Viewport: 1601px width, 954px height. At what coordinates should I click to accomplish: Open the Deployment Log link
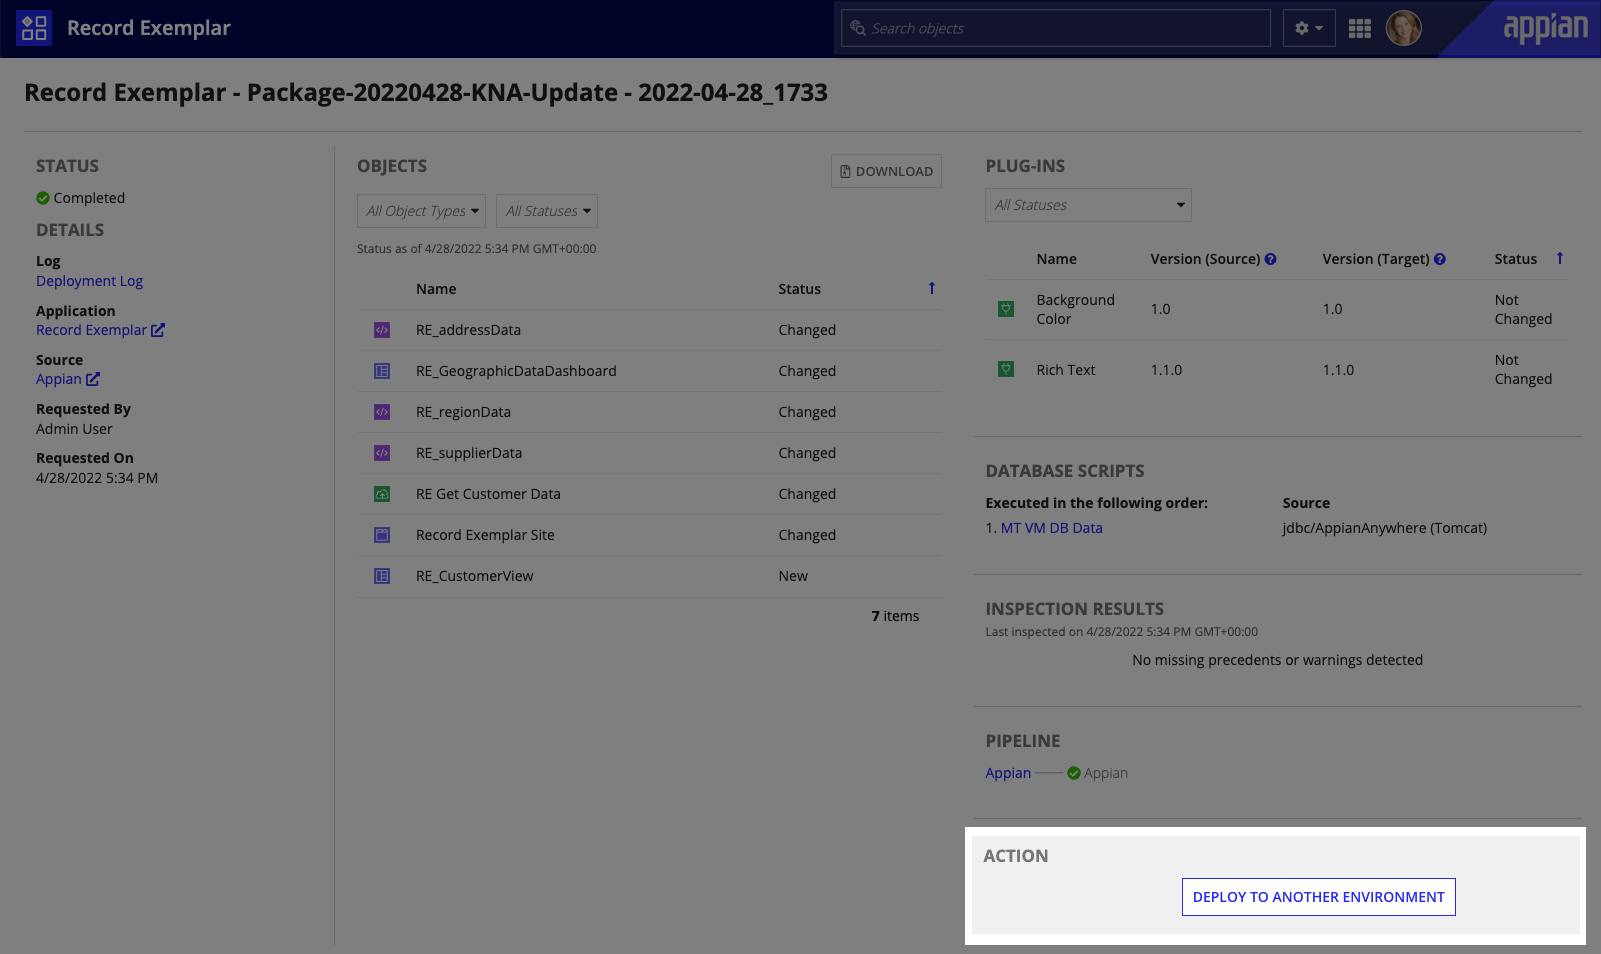89,281
